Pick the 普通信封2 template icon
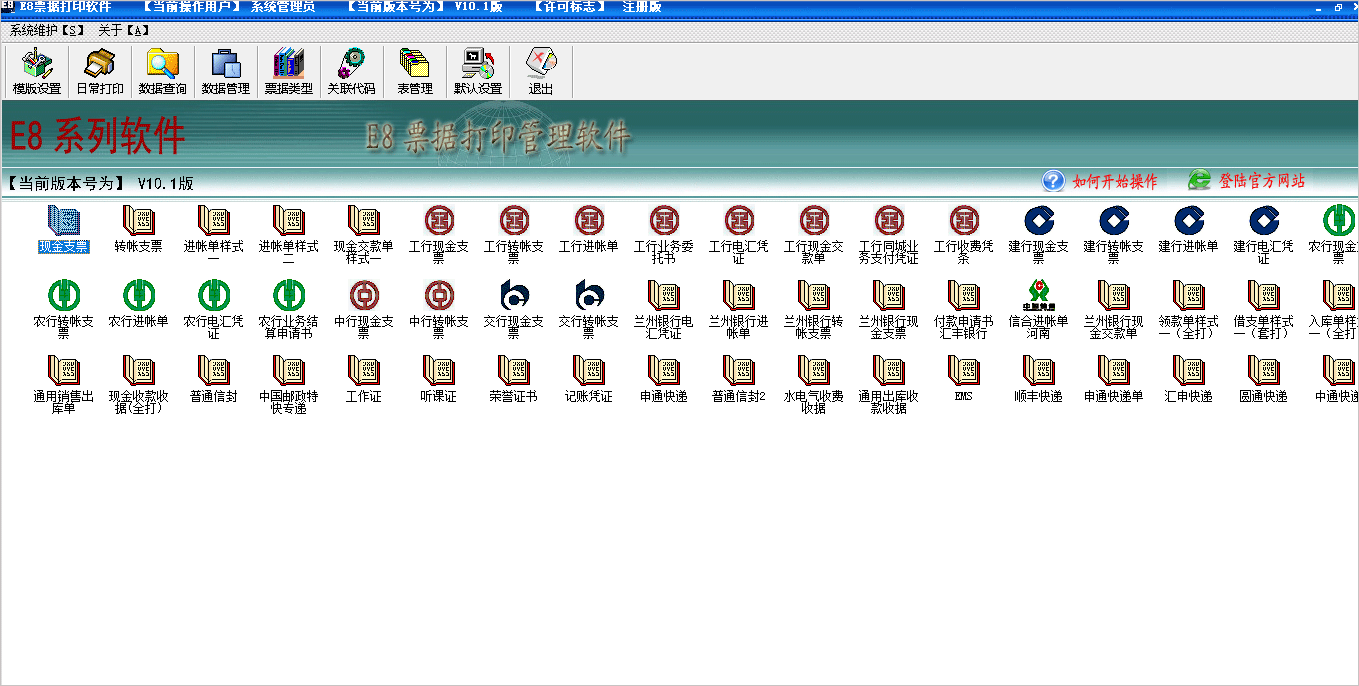Screen dimensions: 1359x686 coord(738,379)
